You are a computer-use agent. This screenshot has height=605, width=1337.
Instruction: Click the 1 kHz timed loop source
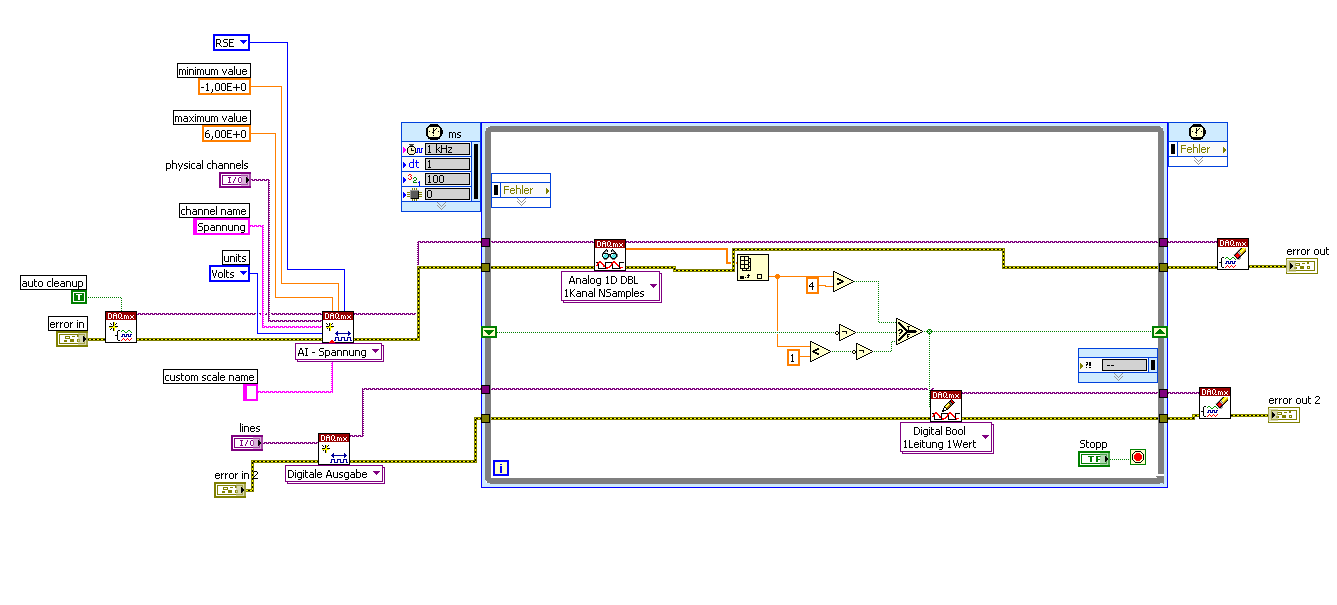pyautogui.click(x=447, y=148)
